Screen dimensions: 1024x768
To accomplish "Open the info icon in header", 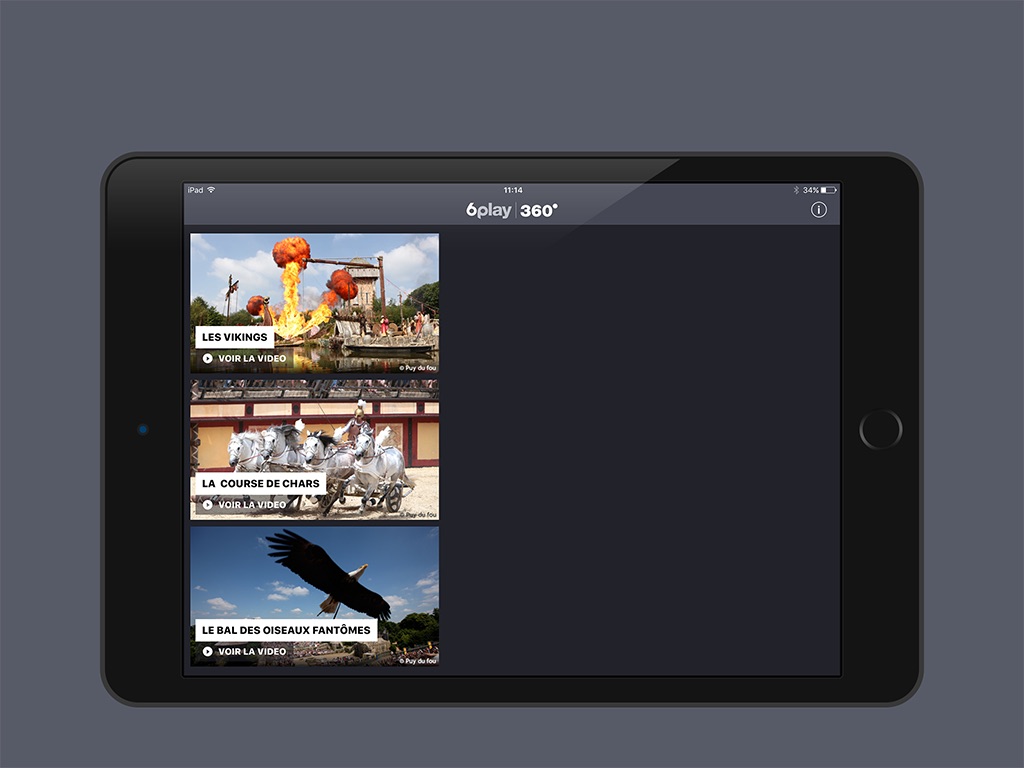I will click(818, 210).
